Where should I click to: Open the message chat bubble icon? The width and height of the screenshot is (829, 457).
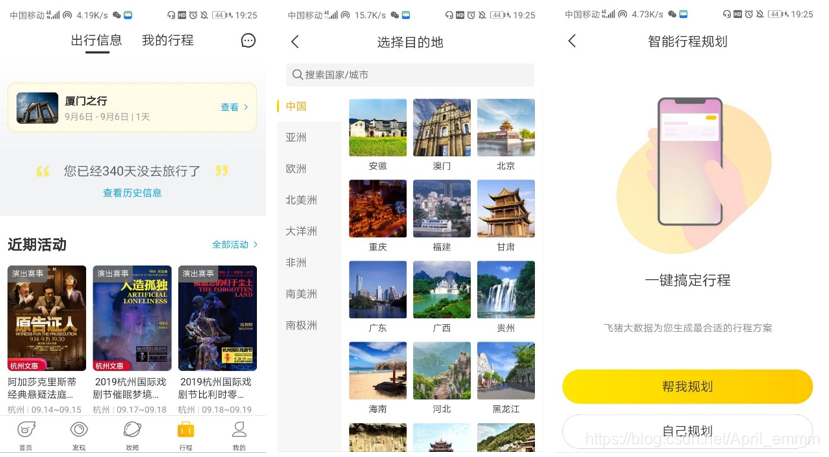248,41
